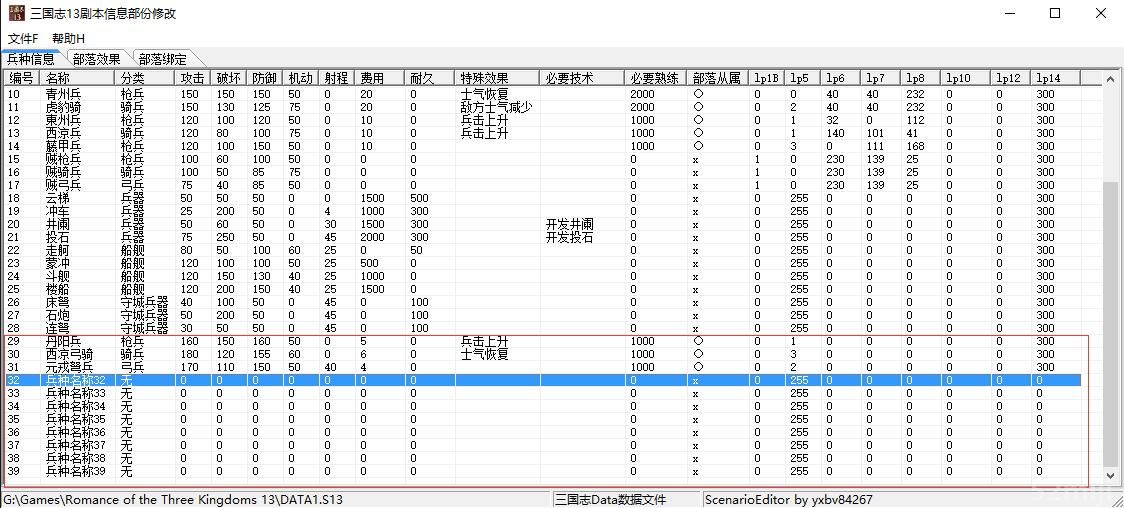Select the 兵种信息 tab
1124x508 pixels.
click(31, 59)
